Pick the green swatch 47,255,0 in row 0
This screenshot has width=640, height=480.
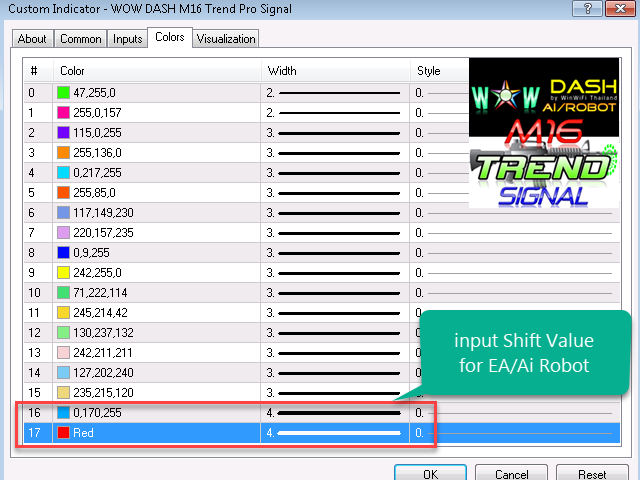point(63,93)
